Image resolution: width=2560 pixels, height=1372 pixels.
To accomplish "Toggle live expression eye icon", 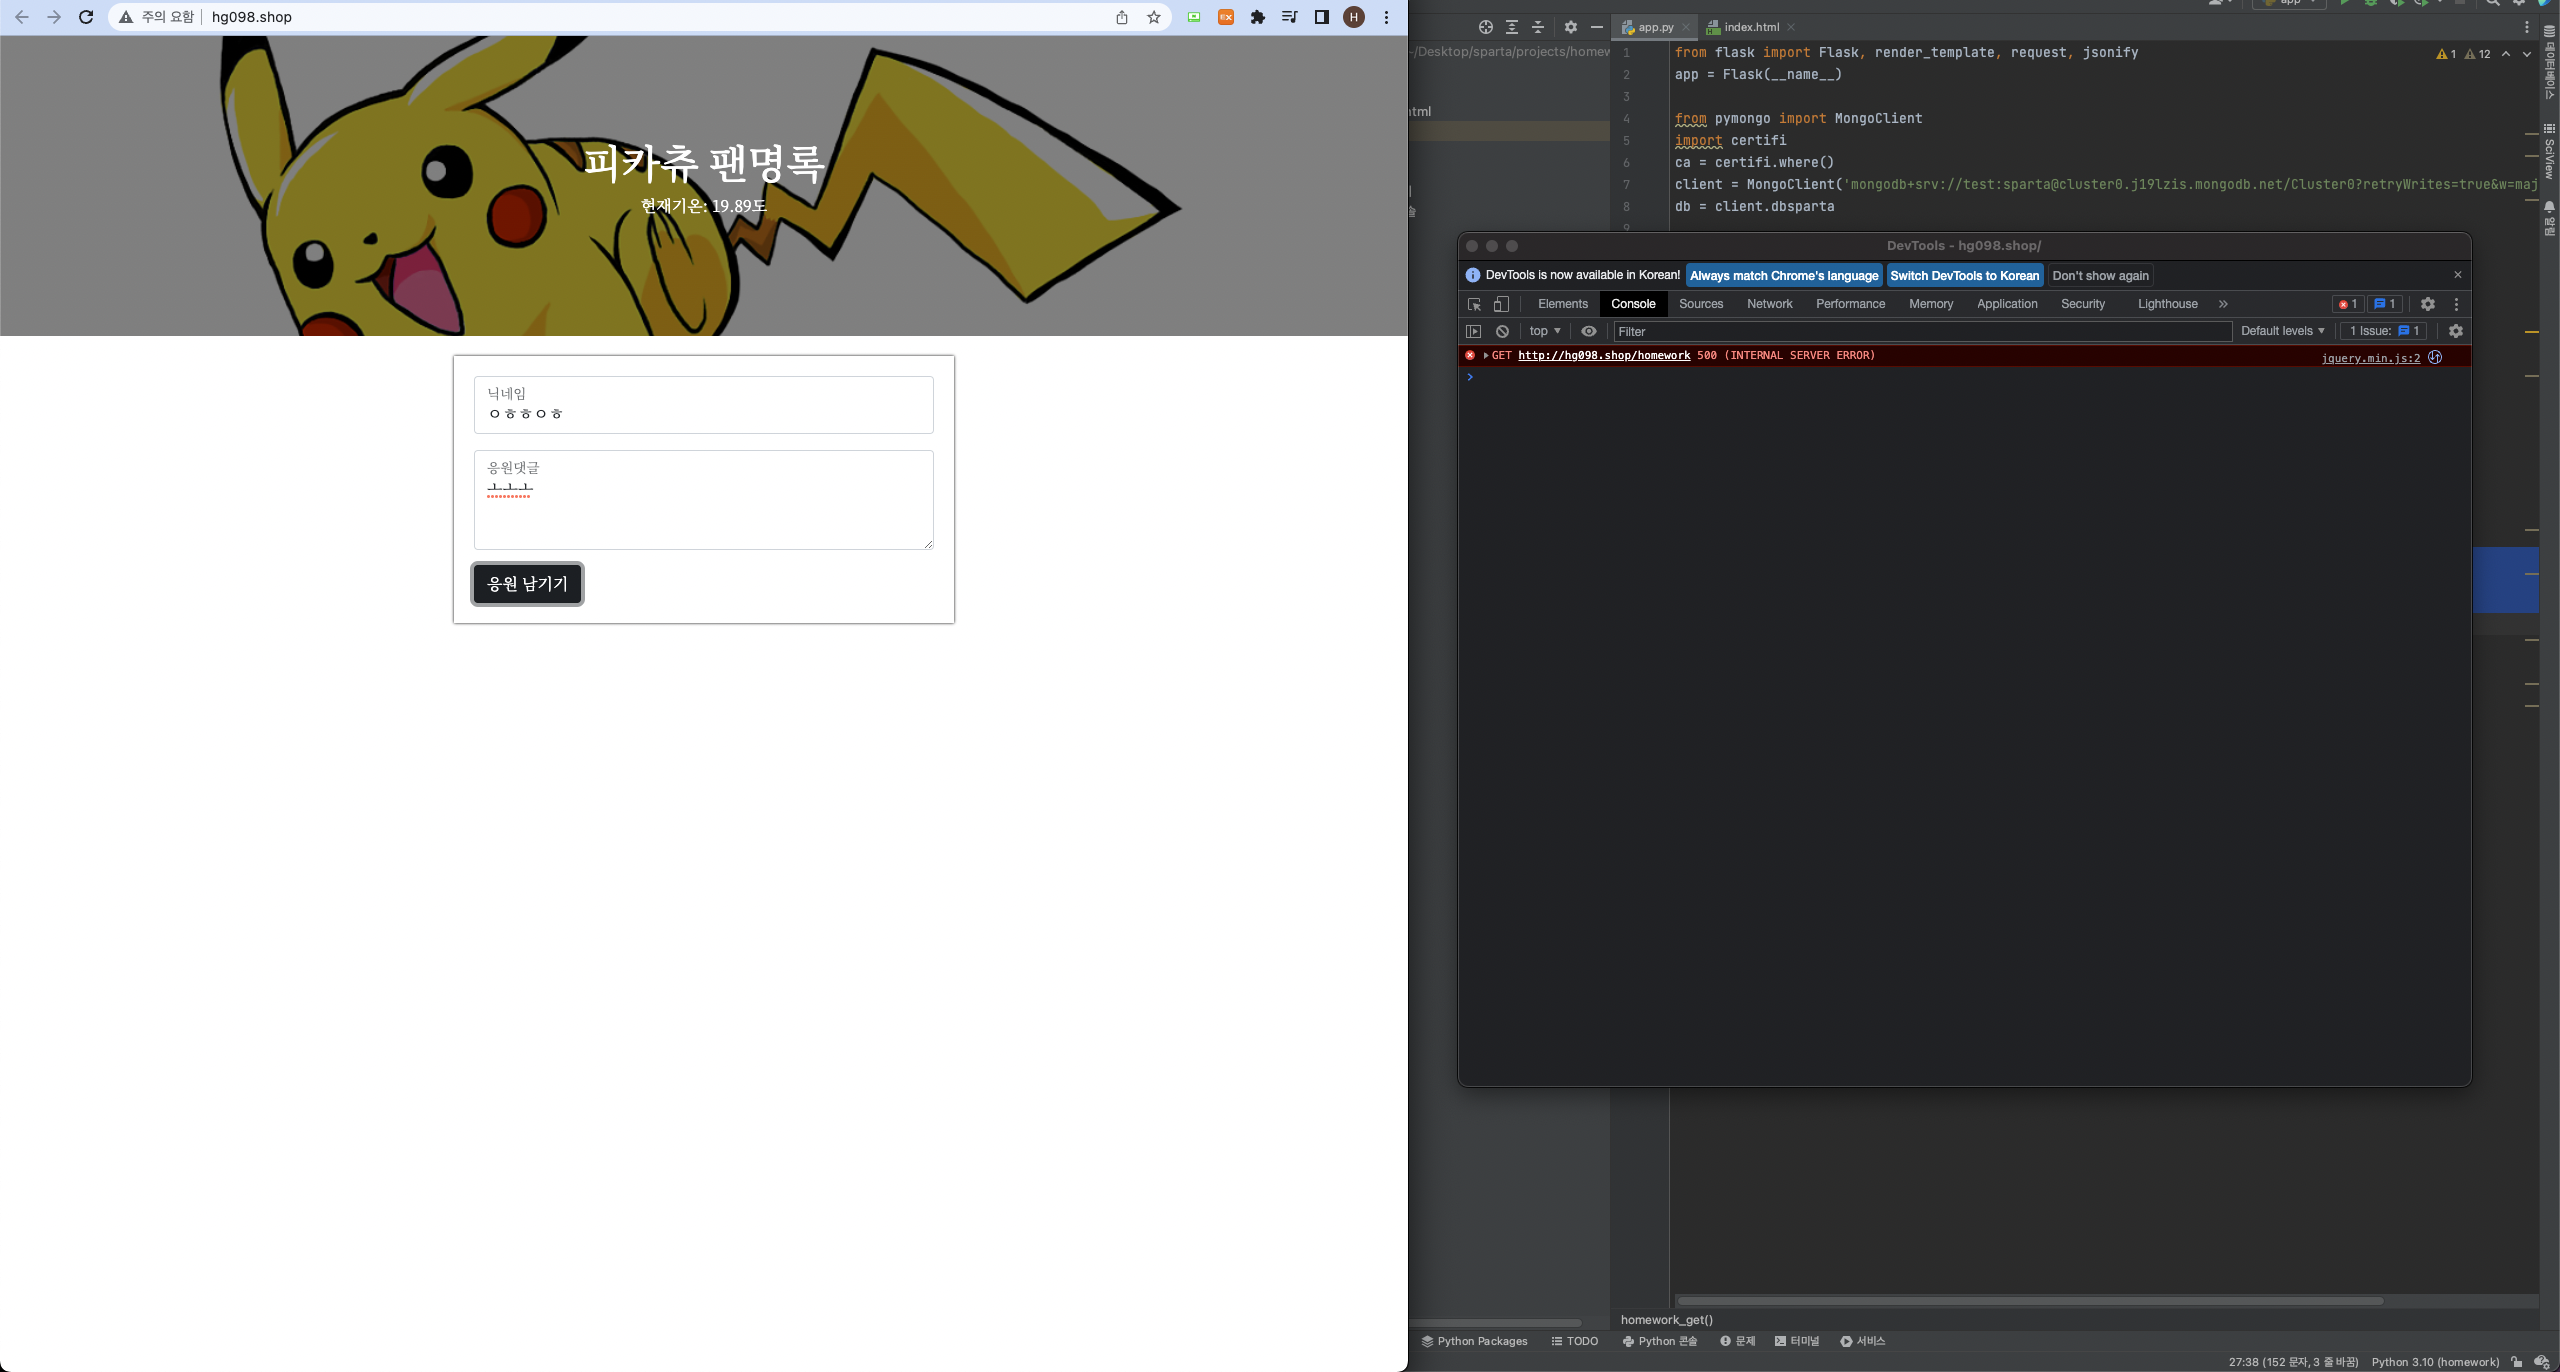I will pyautogui.click(x=1589, y=331).
